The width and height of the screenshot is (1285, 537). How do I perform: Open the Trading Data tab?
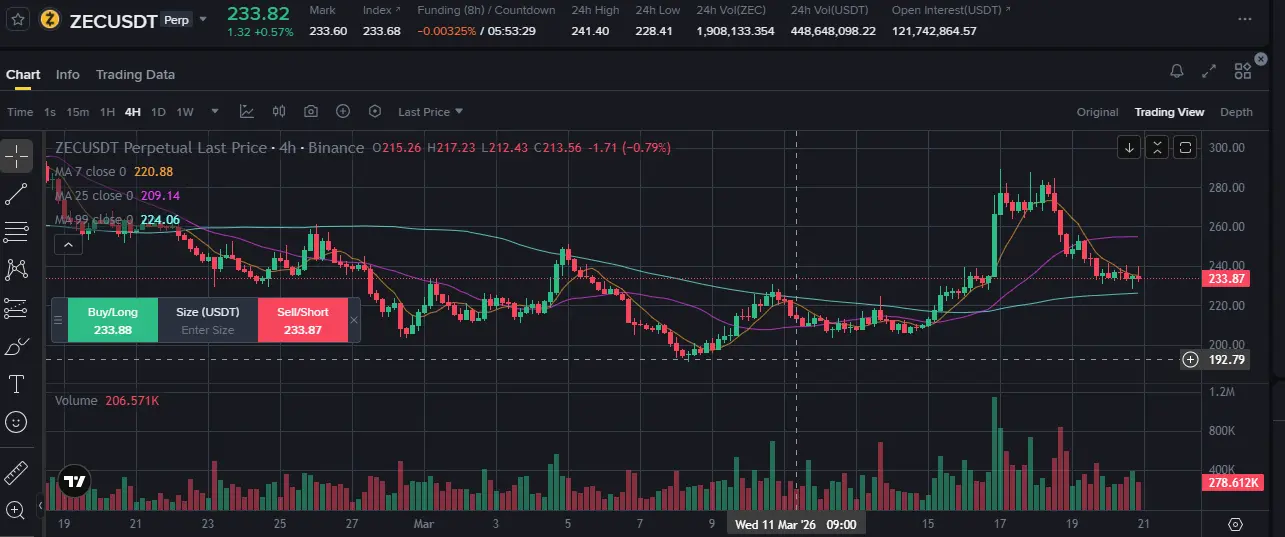(135, 75)
